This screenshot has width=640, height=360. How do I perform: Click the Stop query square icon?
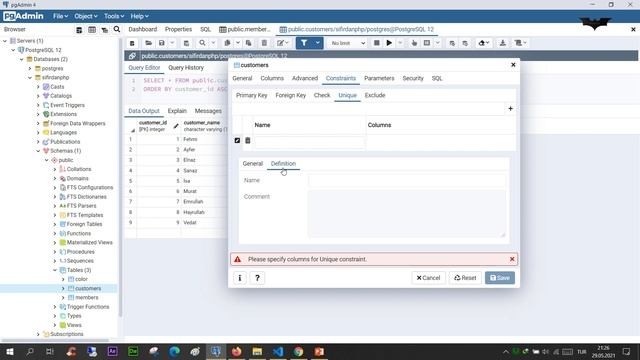377,43
